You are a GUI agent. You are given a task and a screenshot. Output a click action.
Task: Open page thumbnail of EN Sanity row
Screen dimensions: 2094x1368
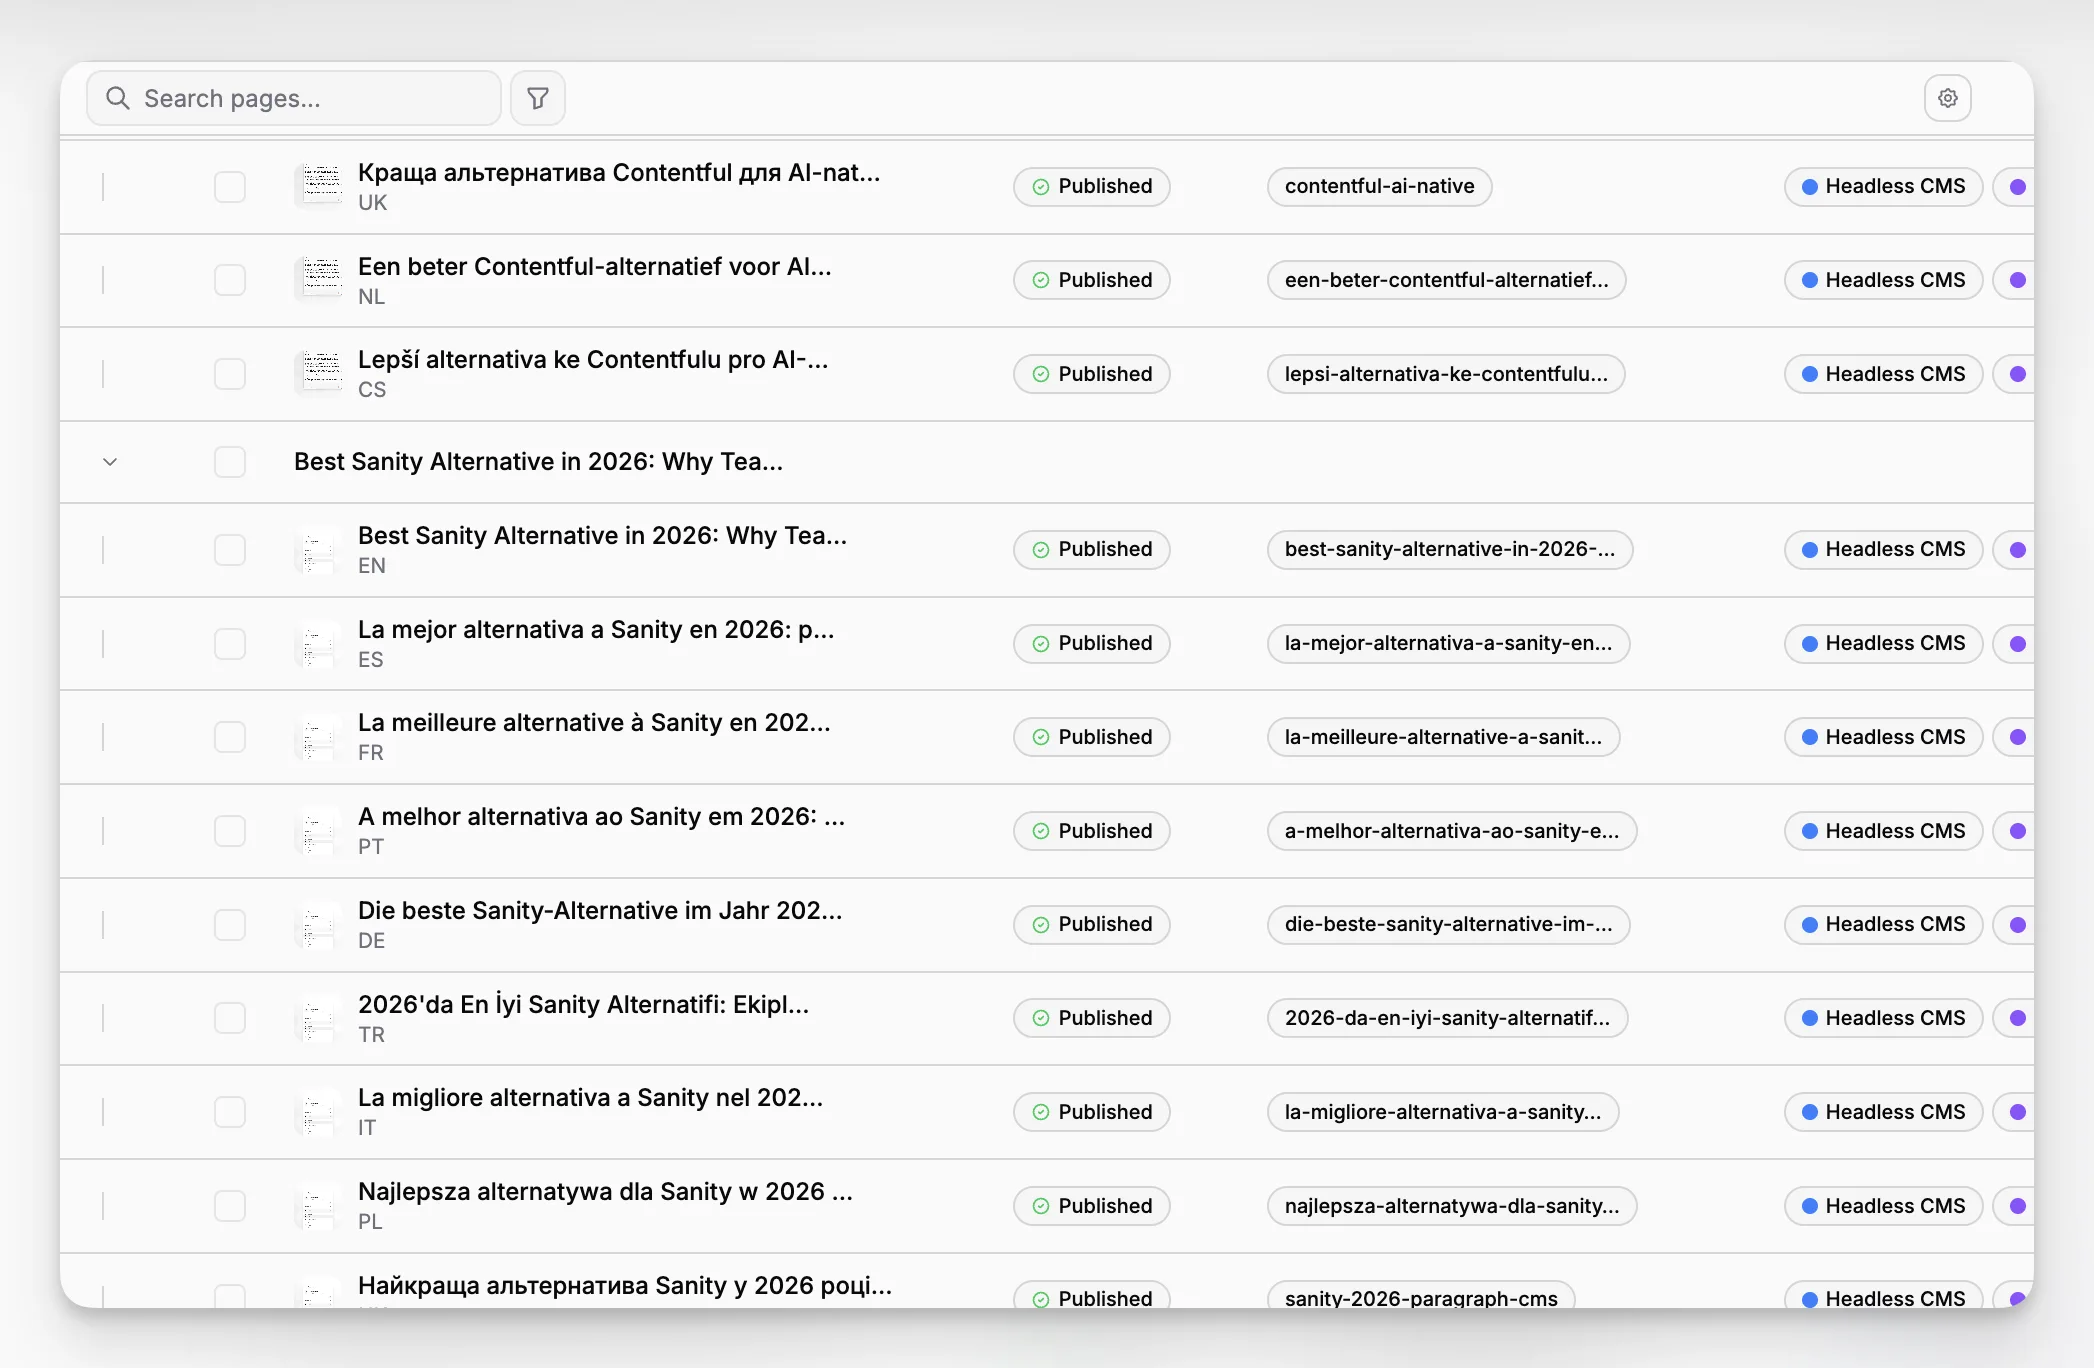[x=319, y=550]
